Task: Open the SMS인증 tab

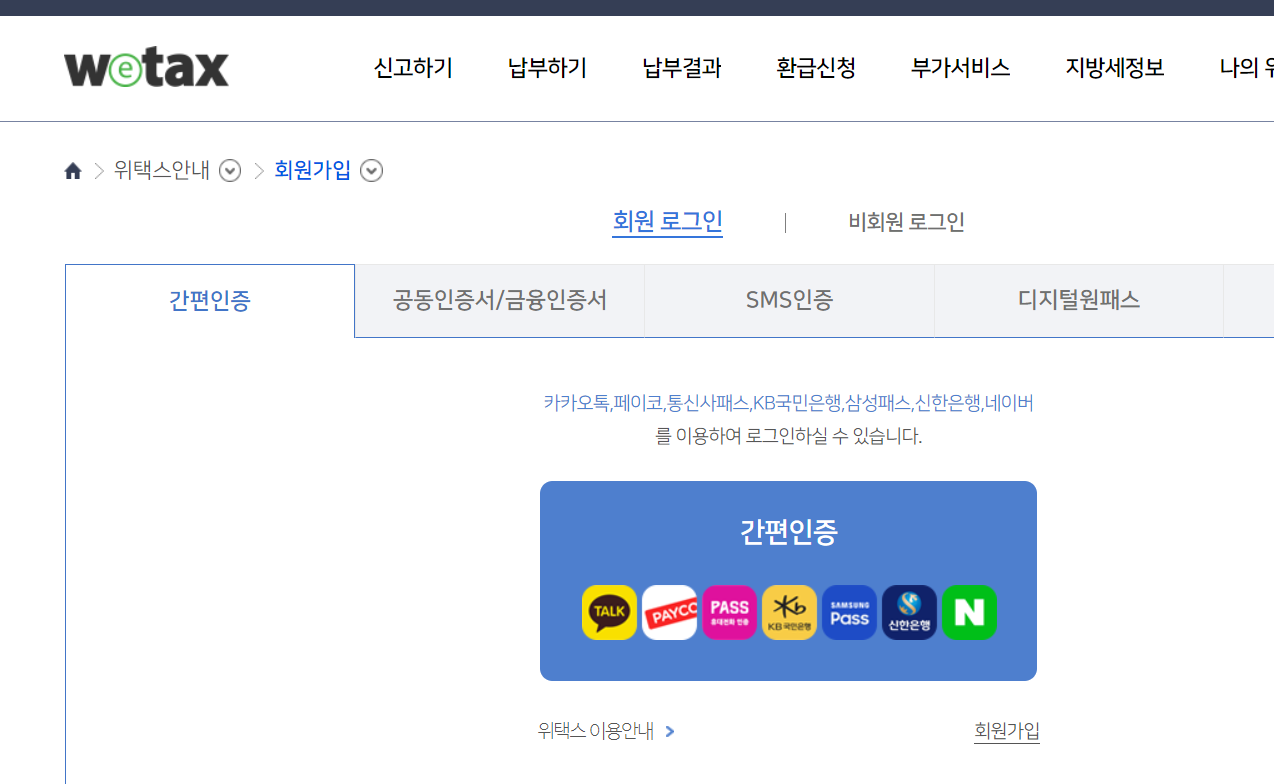Action: pos(789,300)
